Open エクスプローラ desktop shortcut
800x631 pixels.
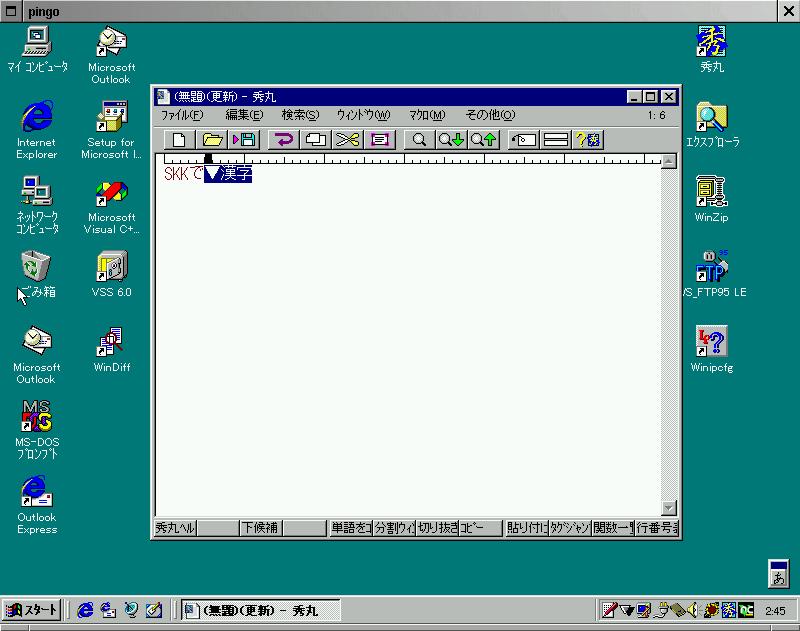tap(712, 125)
